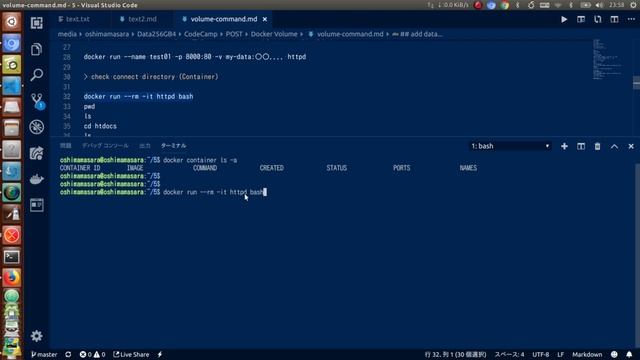Open the terminal selector '1: bash' dropdown
640x360 pixels.
click(510, 146)
